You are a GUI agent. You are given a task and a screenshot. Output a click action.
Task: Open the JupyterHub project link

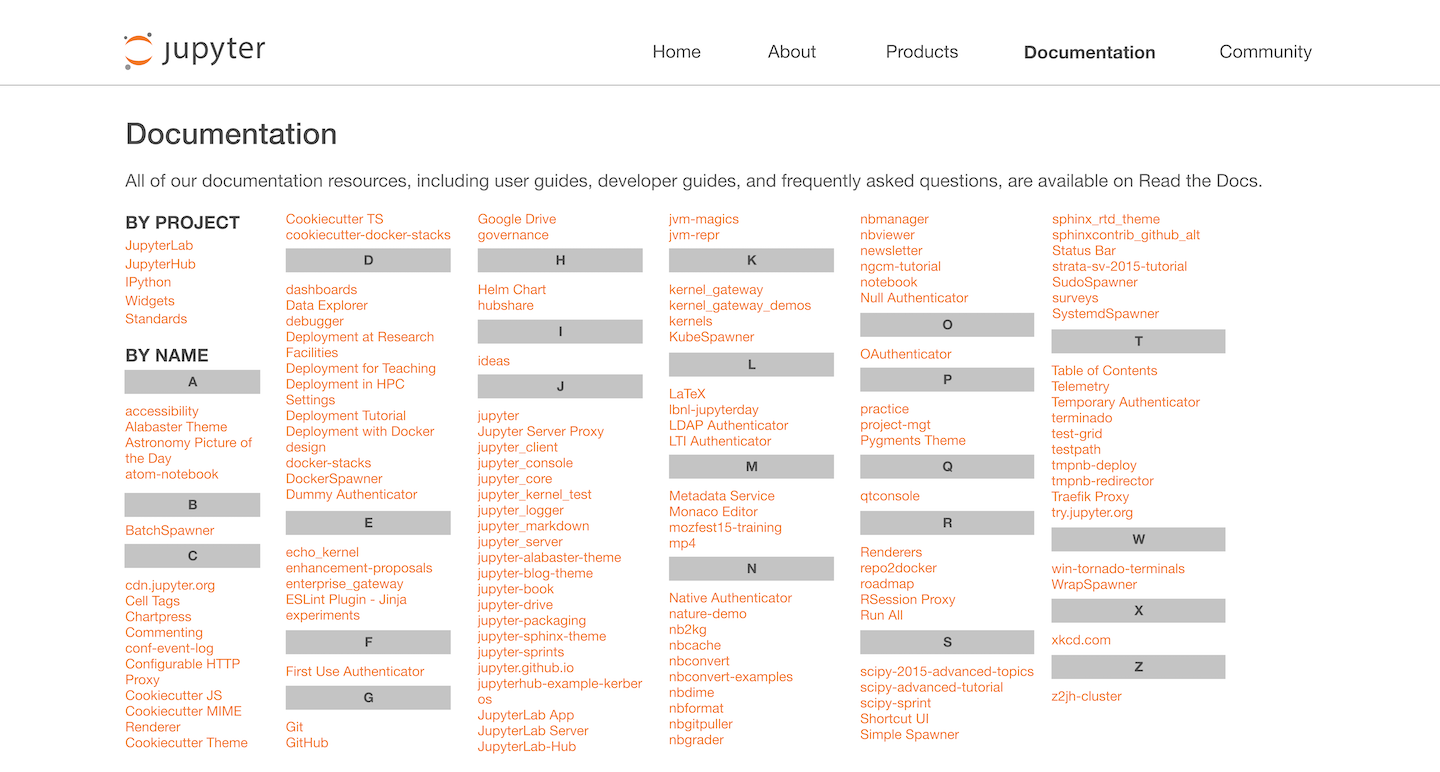pyautogui.click(x=160, y=264)
